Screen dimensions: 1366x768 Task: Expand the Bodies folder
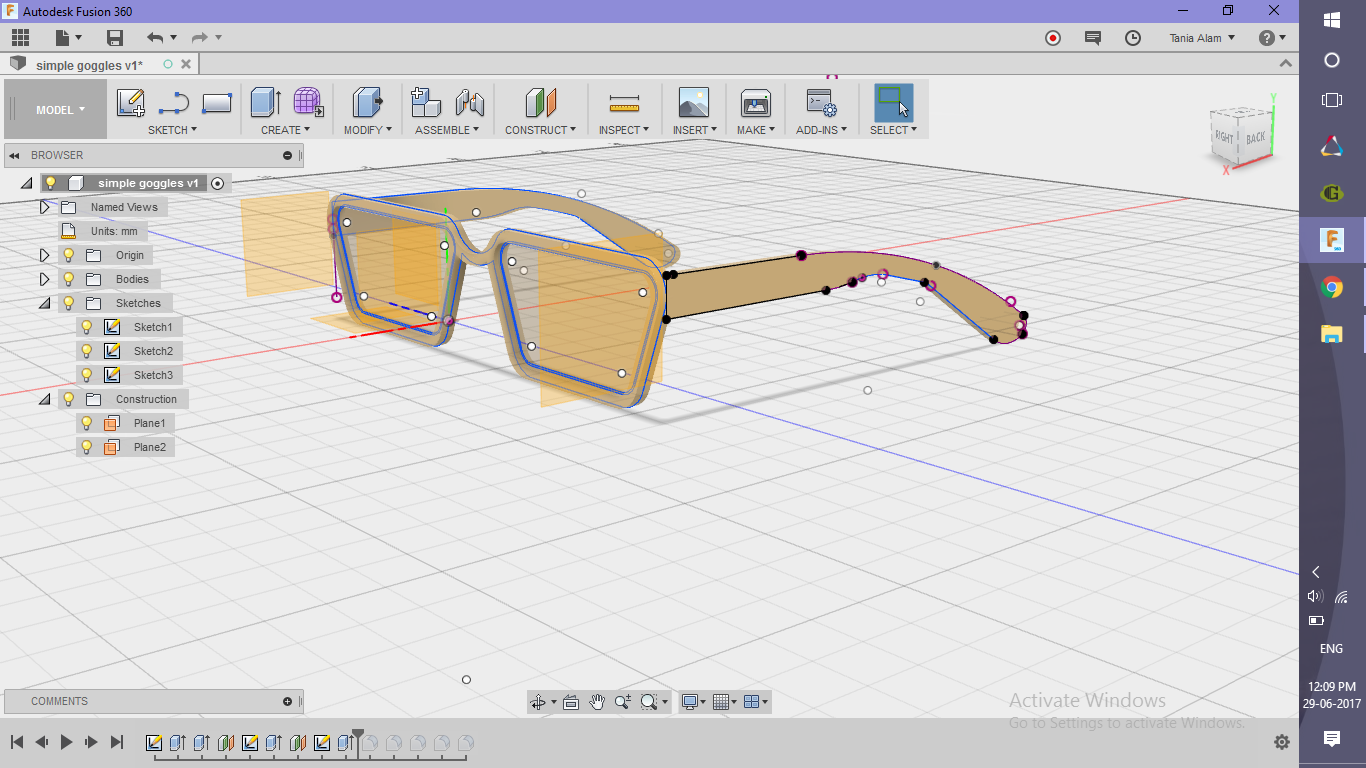[44, 279]
